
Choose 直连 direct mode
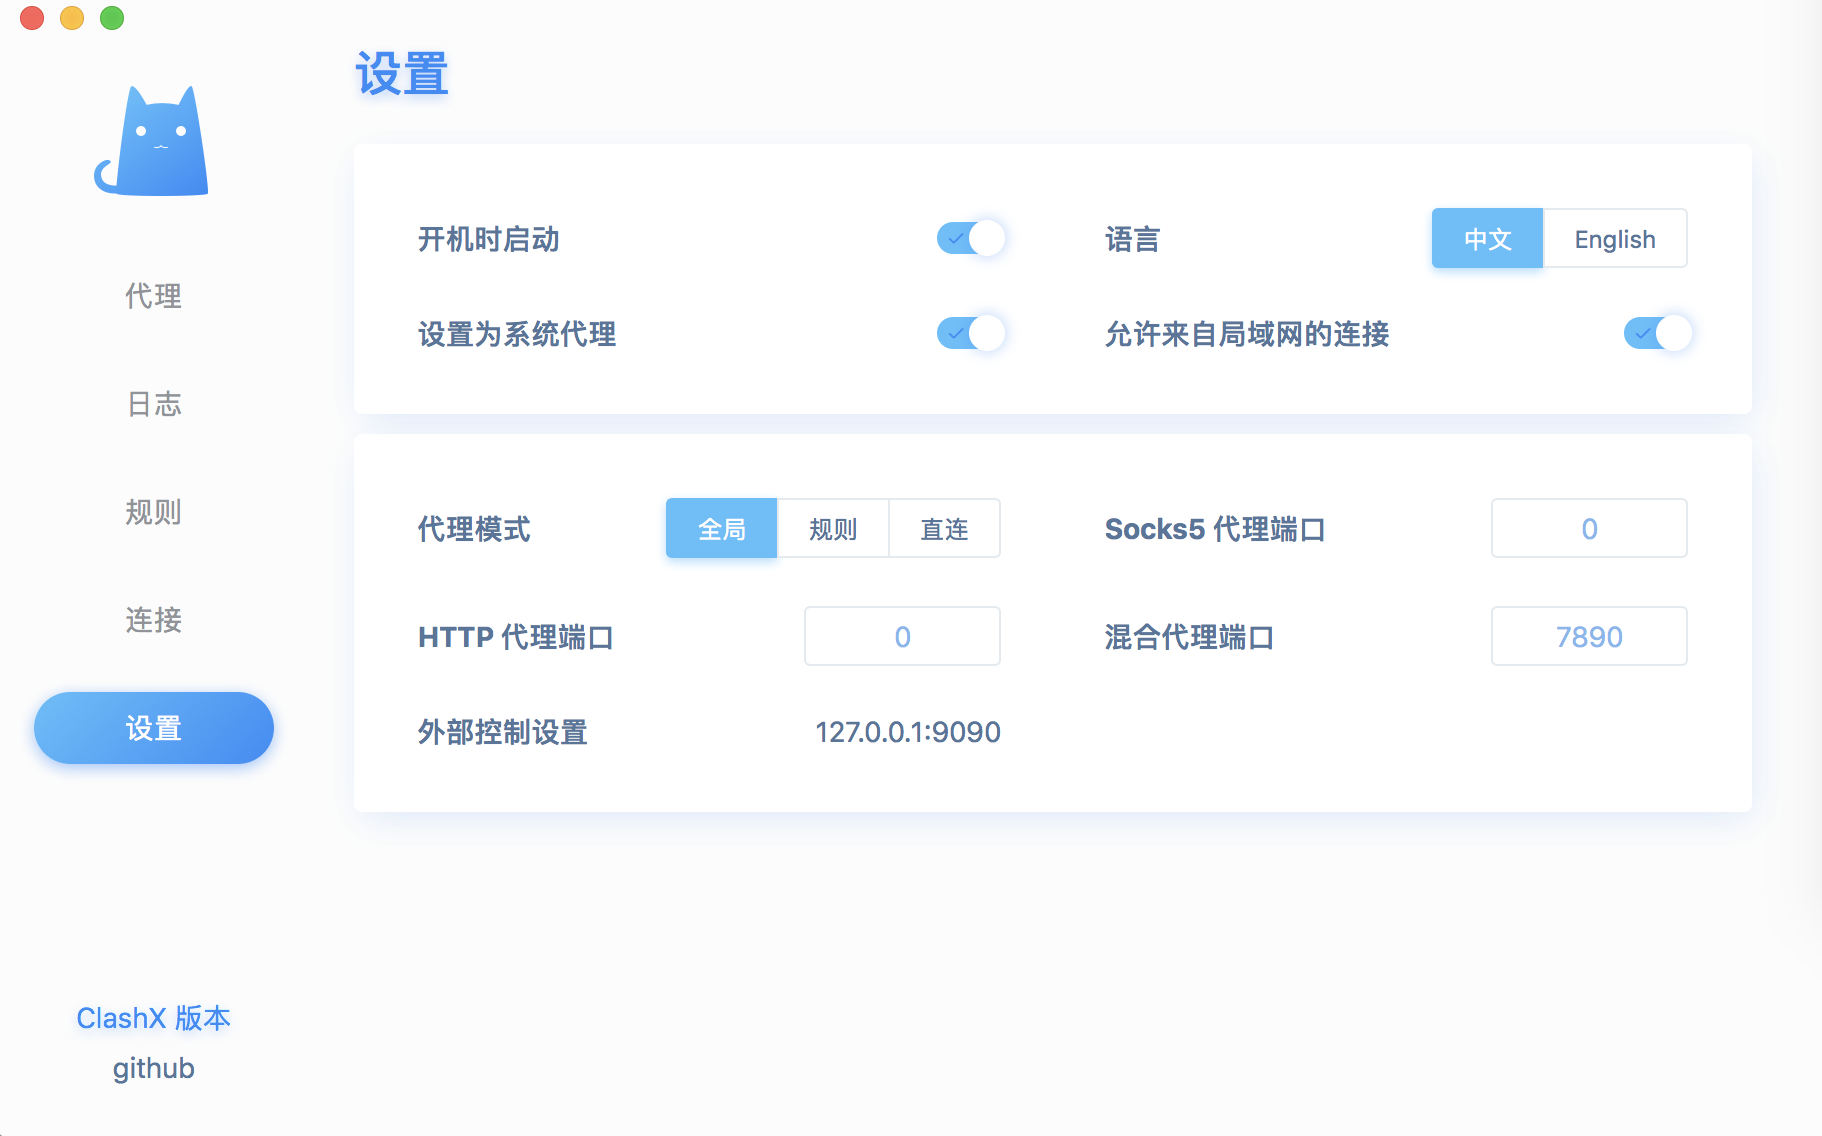pos(943,528)
